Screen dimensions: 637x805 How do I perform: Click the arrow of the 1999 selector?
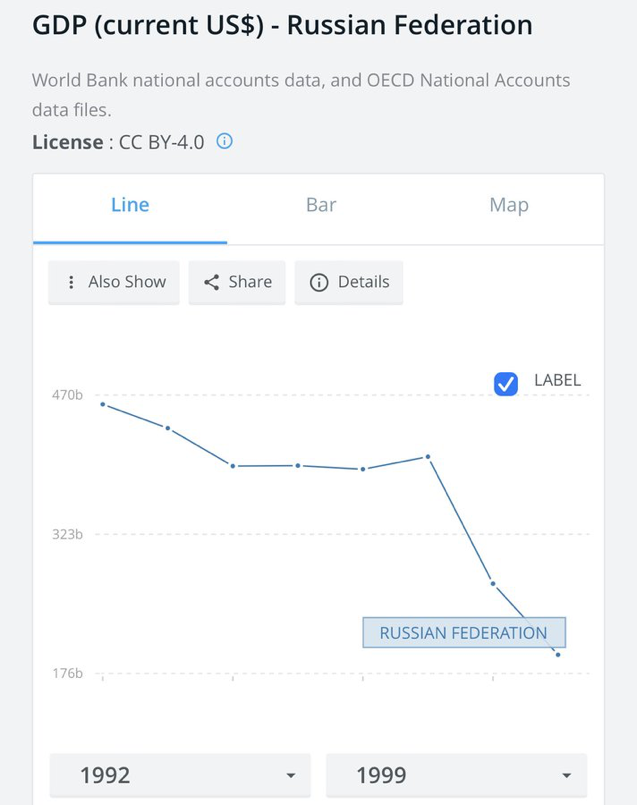(567, 775)
